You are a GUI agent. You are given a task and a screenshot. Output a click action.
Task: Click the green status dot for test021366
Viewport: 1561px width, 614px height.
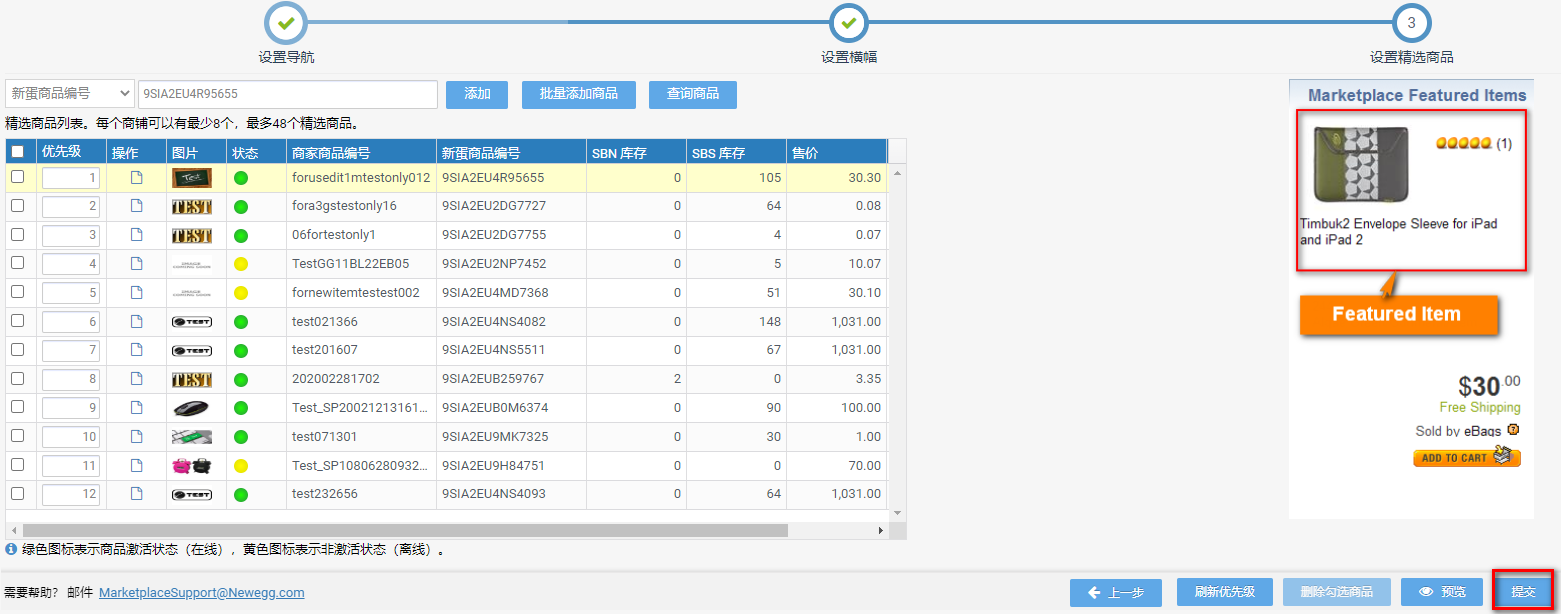(x=241, y=322)
